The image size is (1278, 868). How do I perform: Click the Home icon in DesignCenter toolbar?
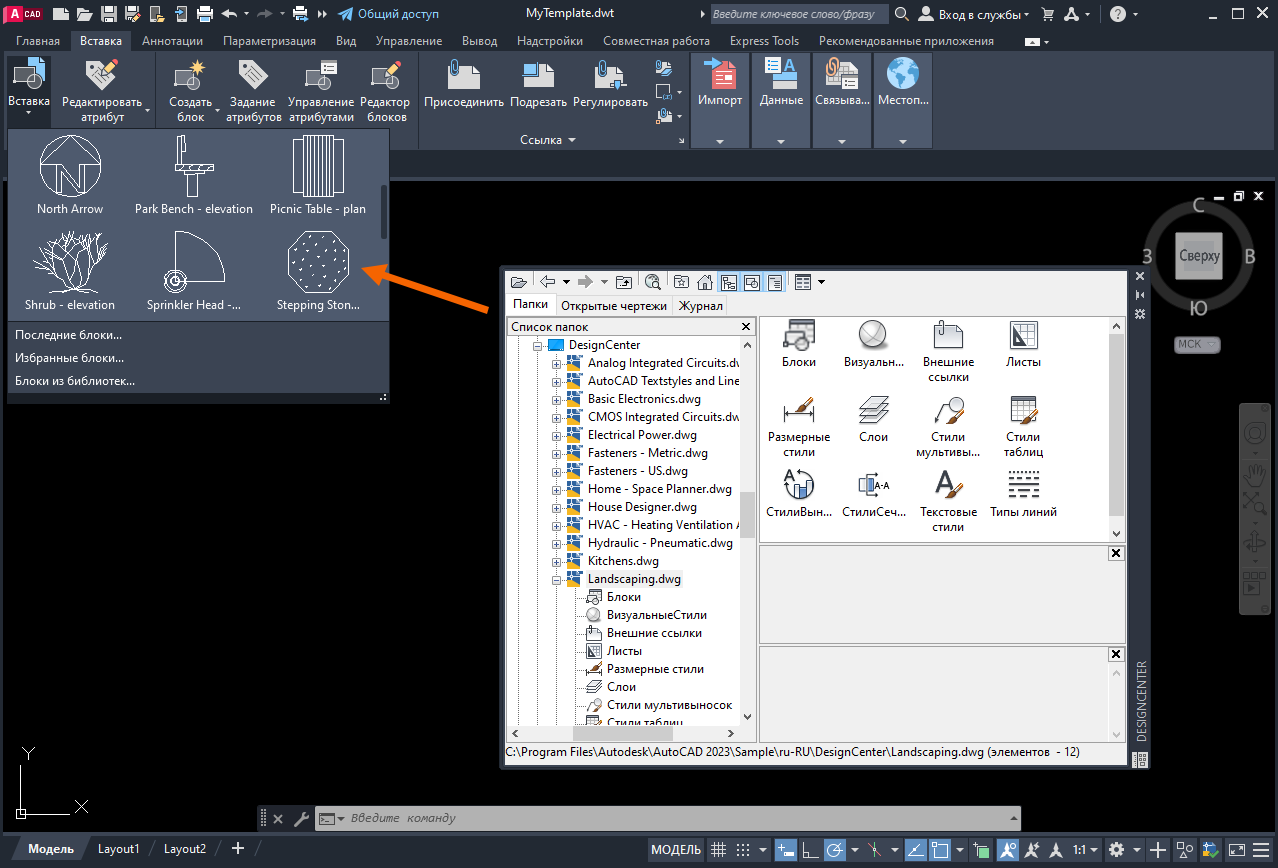coord(704,282)
